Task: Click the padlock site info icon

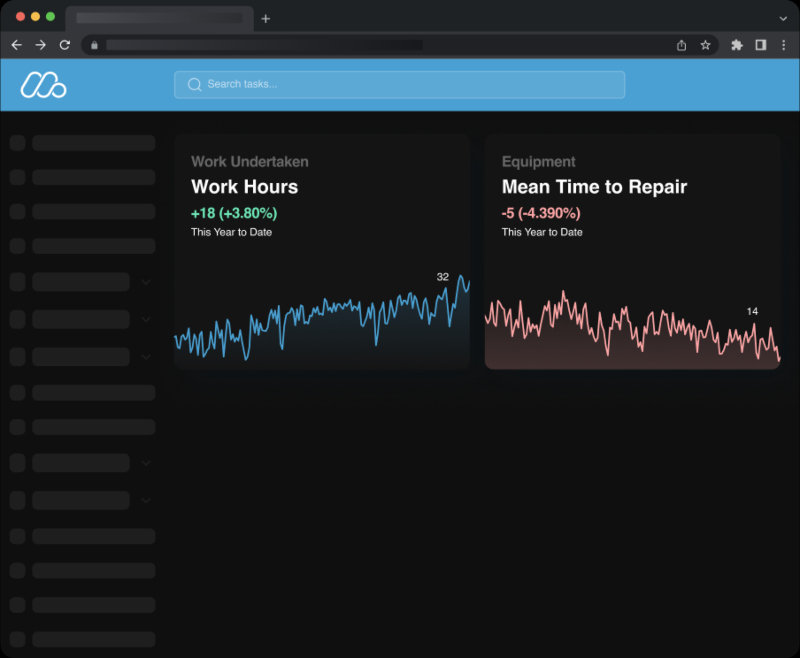Action: 94,45
